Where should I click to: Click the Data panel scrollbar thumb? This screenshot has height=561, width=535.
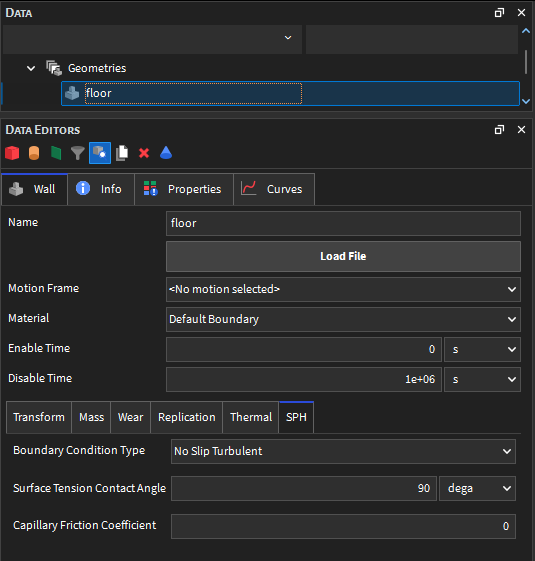[x=526, y=62]
